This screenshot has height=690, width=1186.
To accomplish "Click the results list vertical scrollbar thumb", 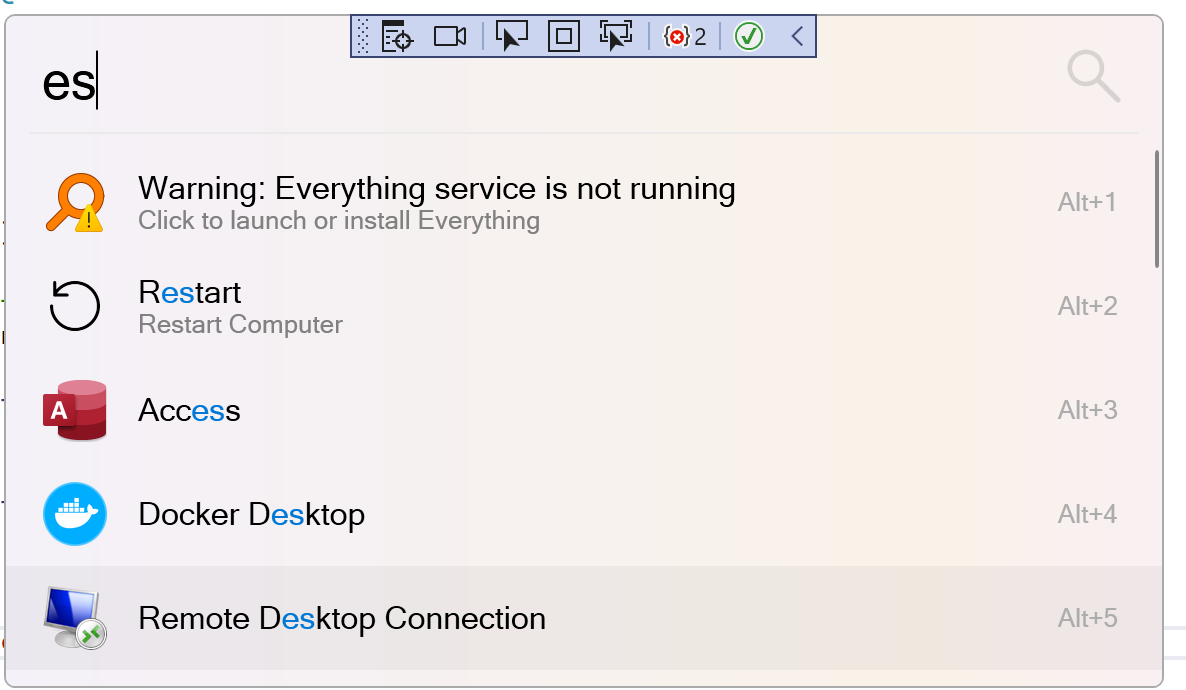I will (x=1157, y=209).
